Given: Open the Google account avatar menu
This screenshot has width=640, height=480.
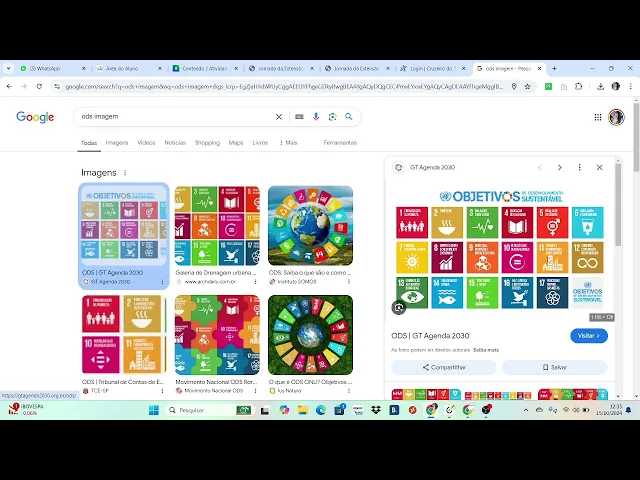Looking at the screenshot, I should (616, 117).
